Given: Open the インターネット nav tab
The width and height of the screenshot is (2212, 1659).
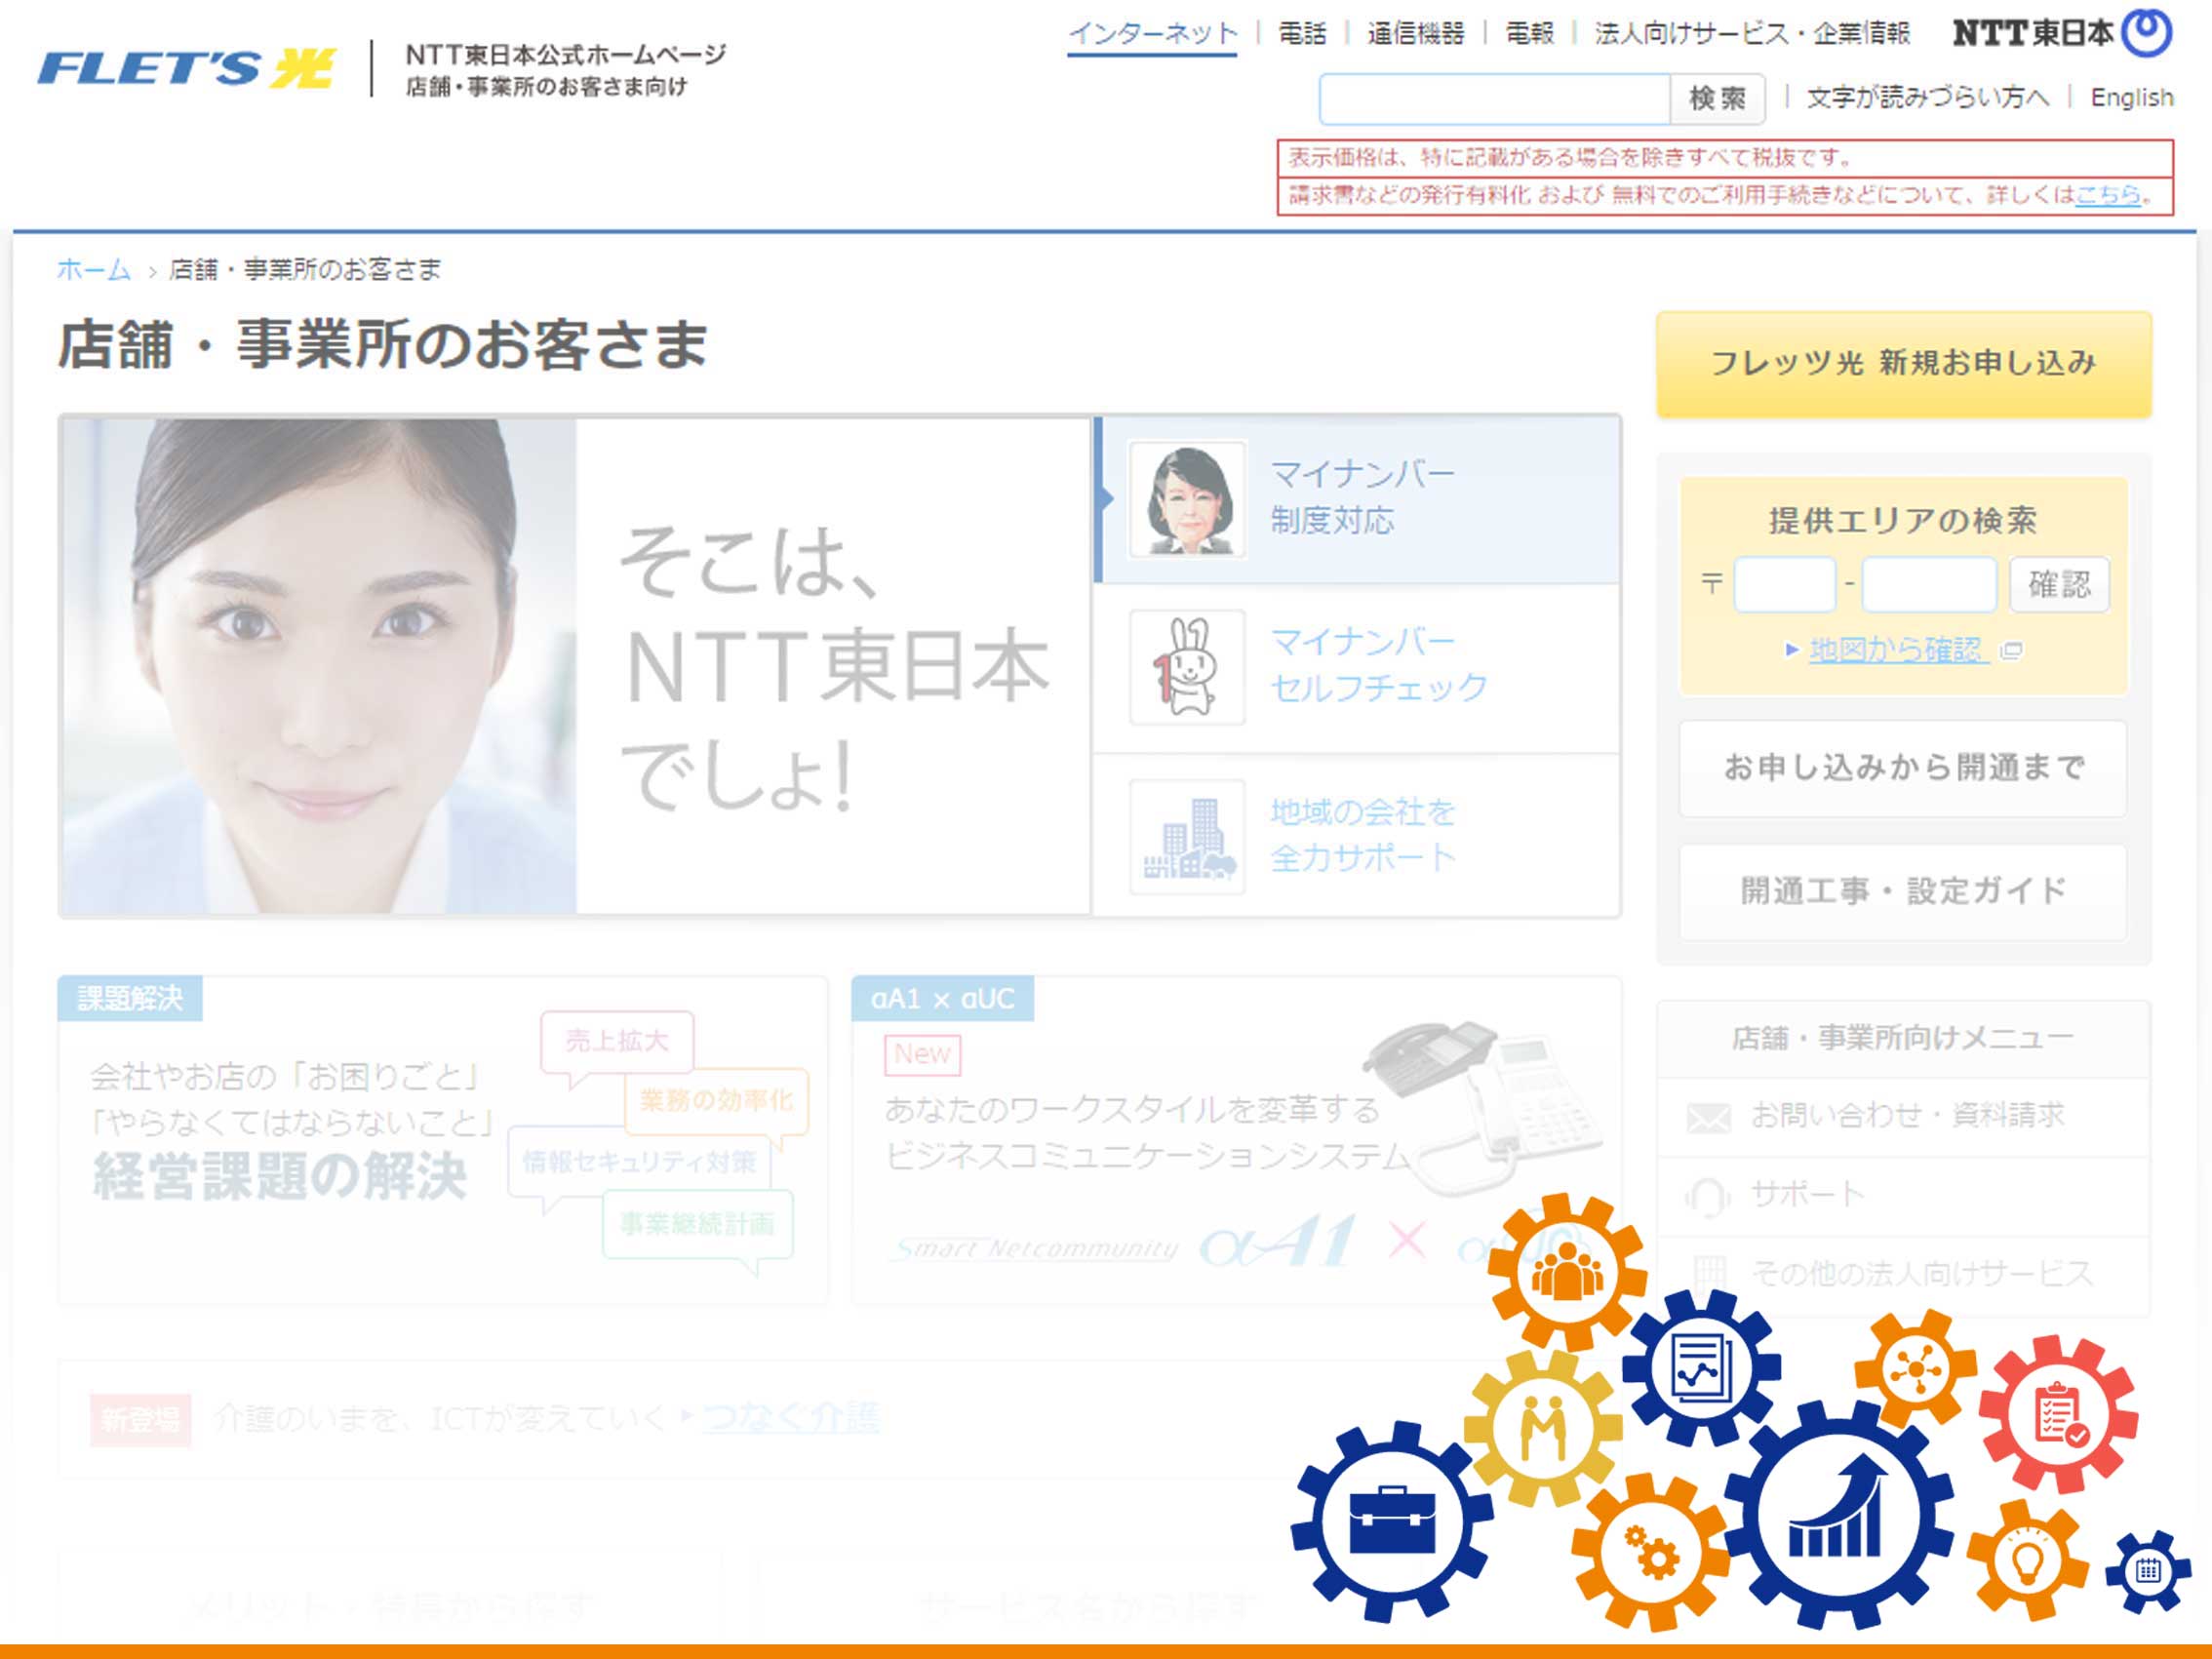Looking at the screenshot, I should [x=1152, y=34].
